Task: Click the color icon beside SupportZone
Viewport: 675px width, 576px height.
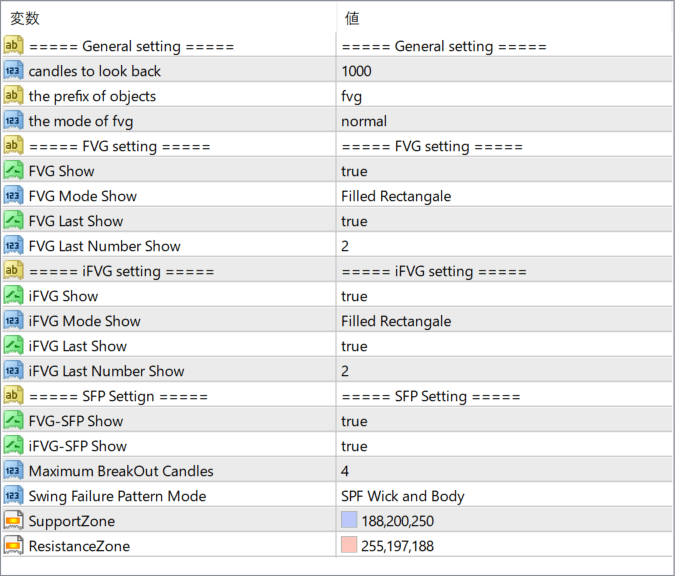Action: (13, 521)
